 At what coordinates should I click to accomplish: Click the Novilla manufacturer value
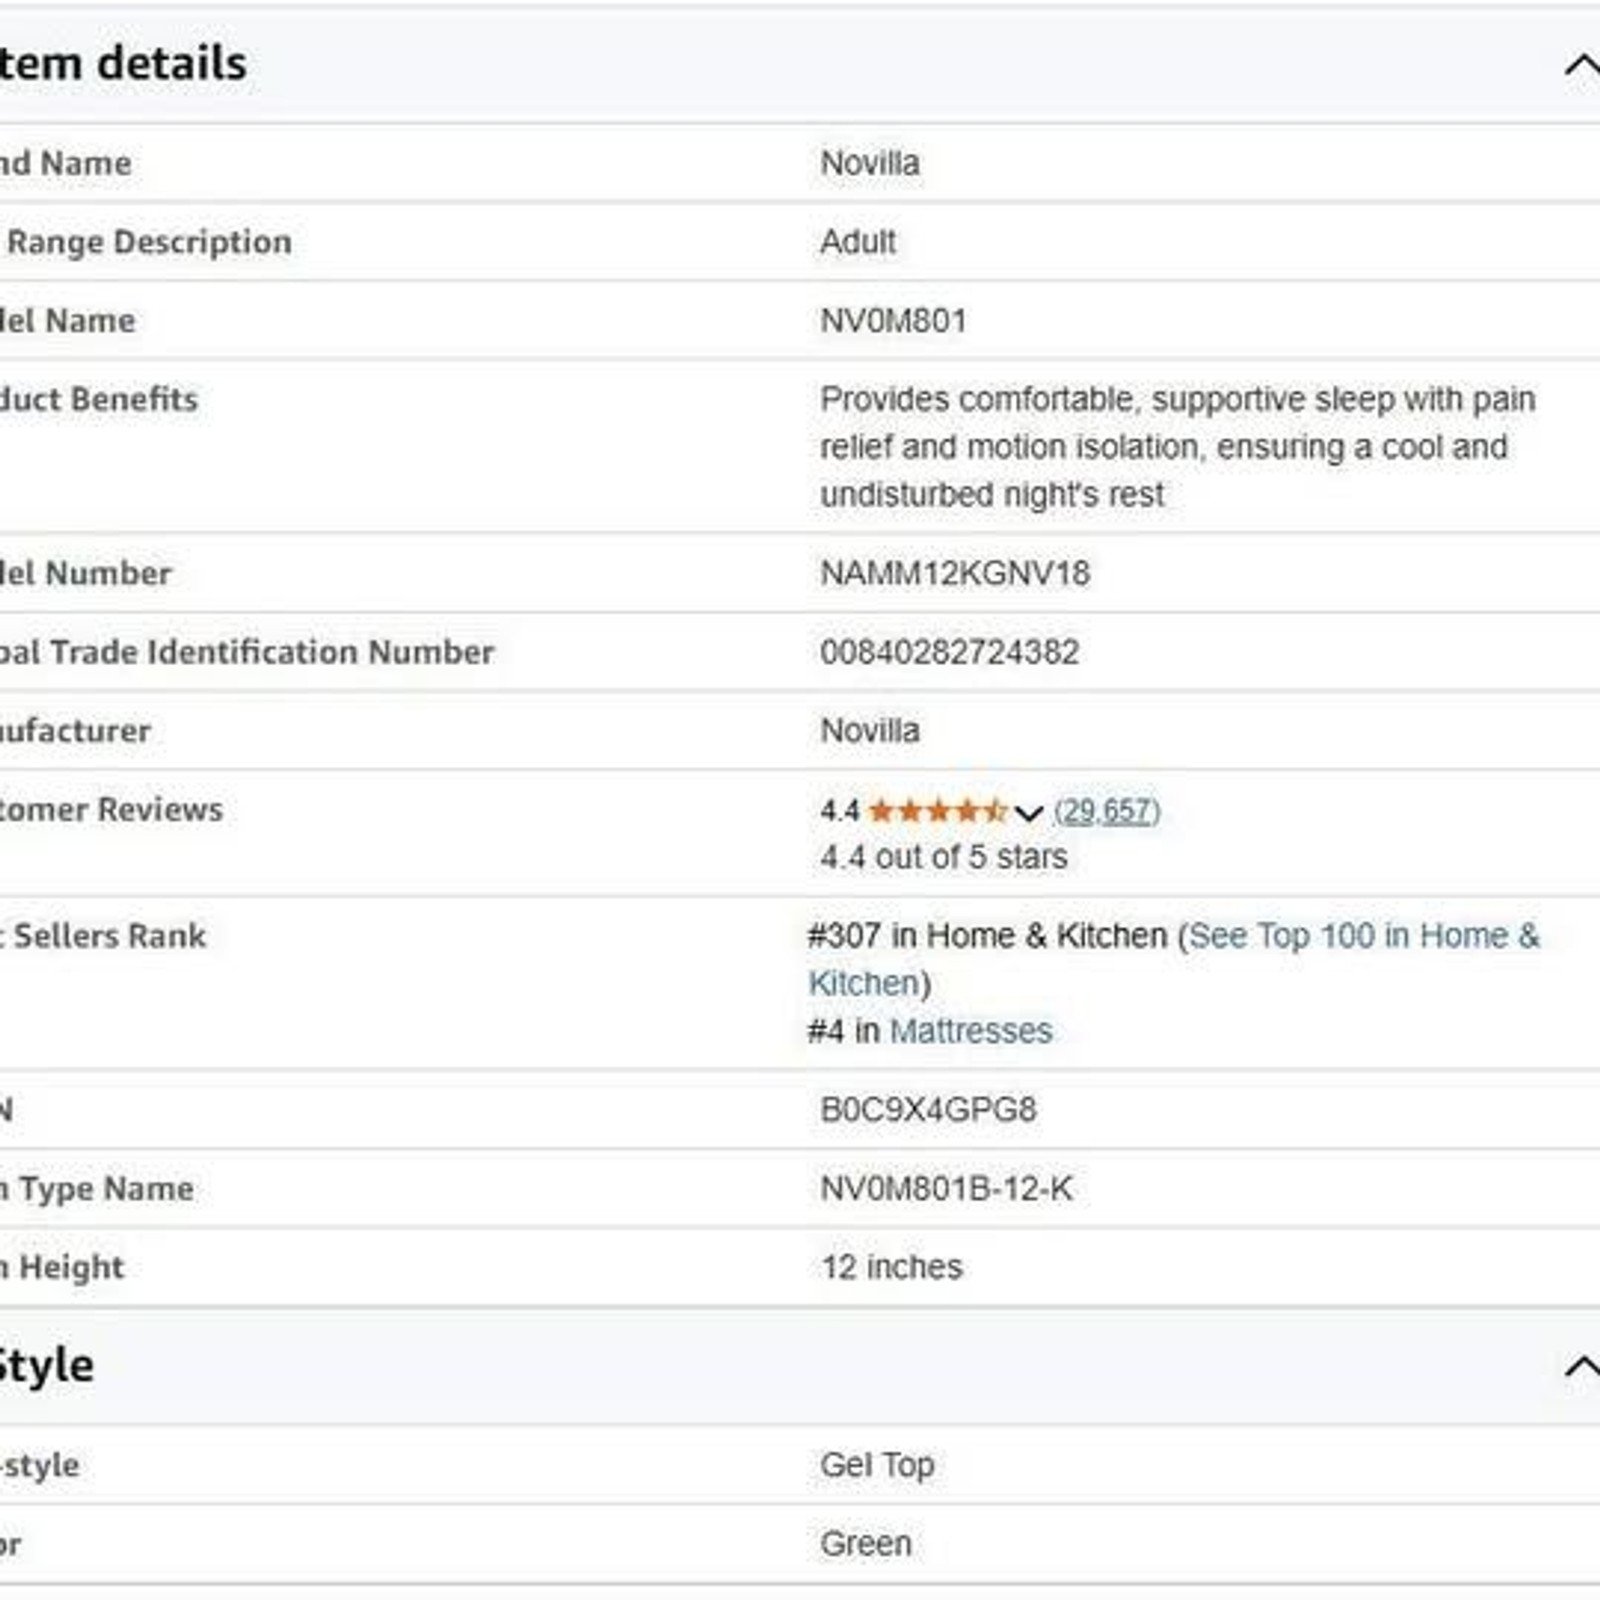[x=870, y=731]
